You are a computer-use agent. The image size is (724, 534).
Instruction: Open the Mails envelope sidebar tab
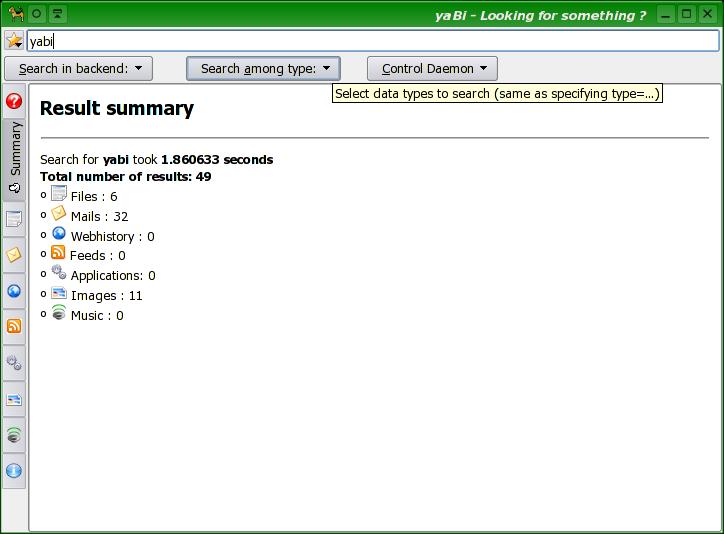click(x=14, y=255)
